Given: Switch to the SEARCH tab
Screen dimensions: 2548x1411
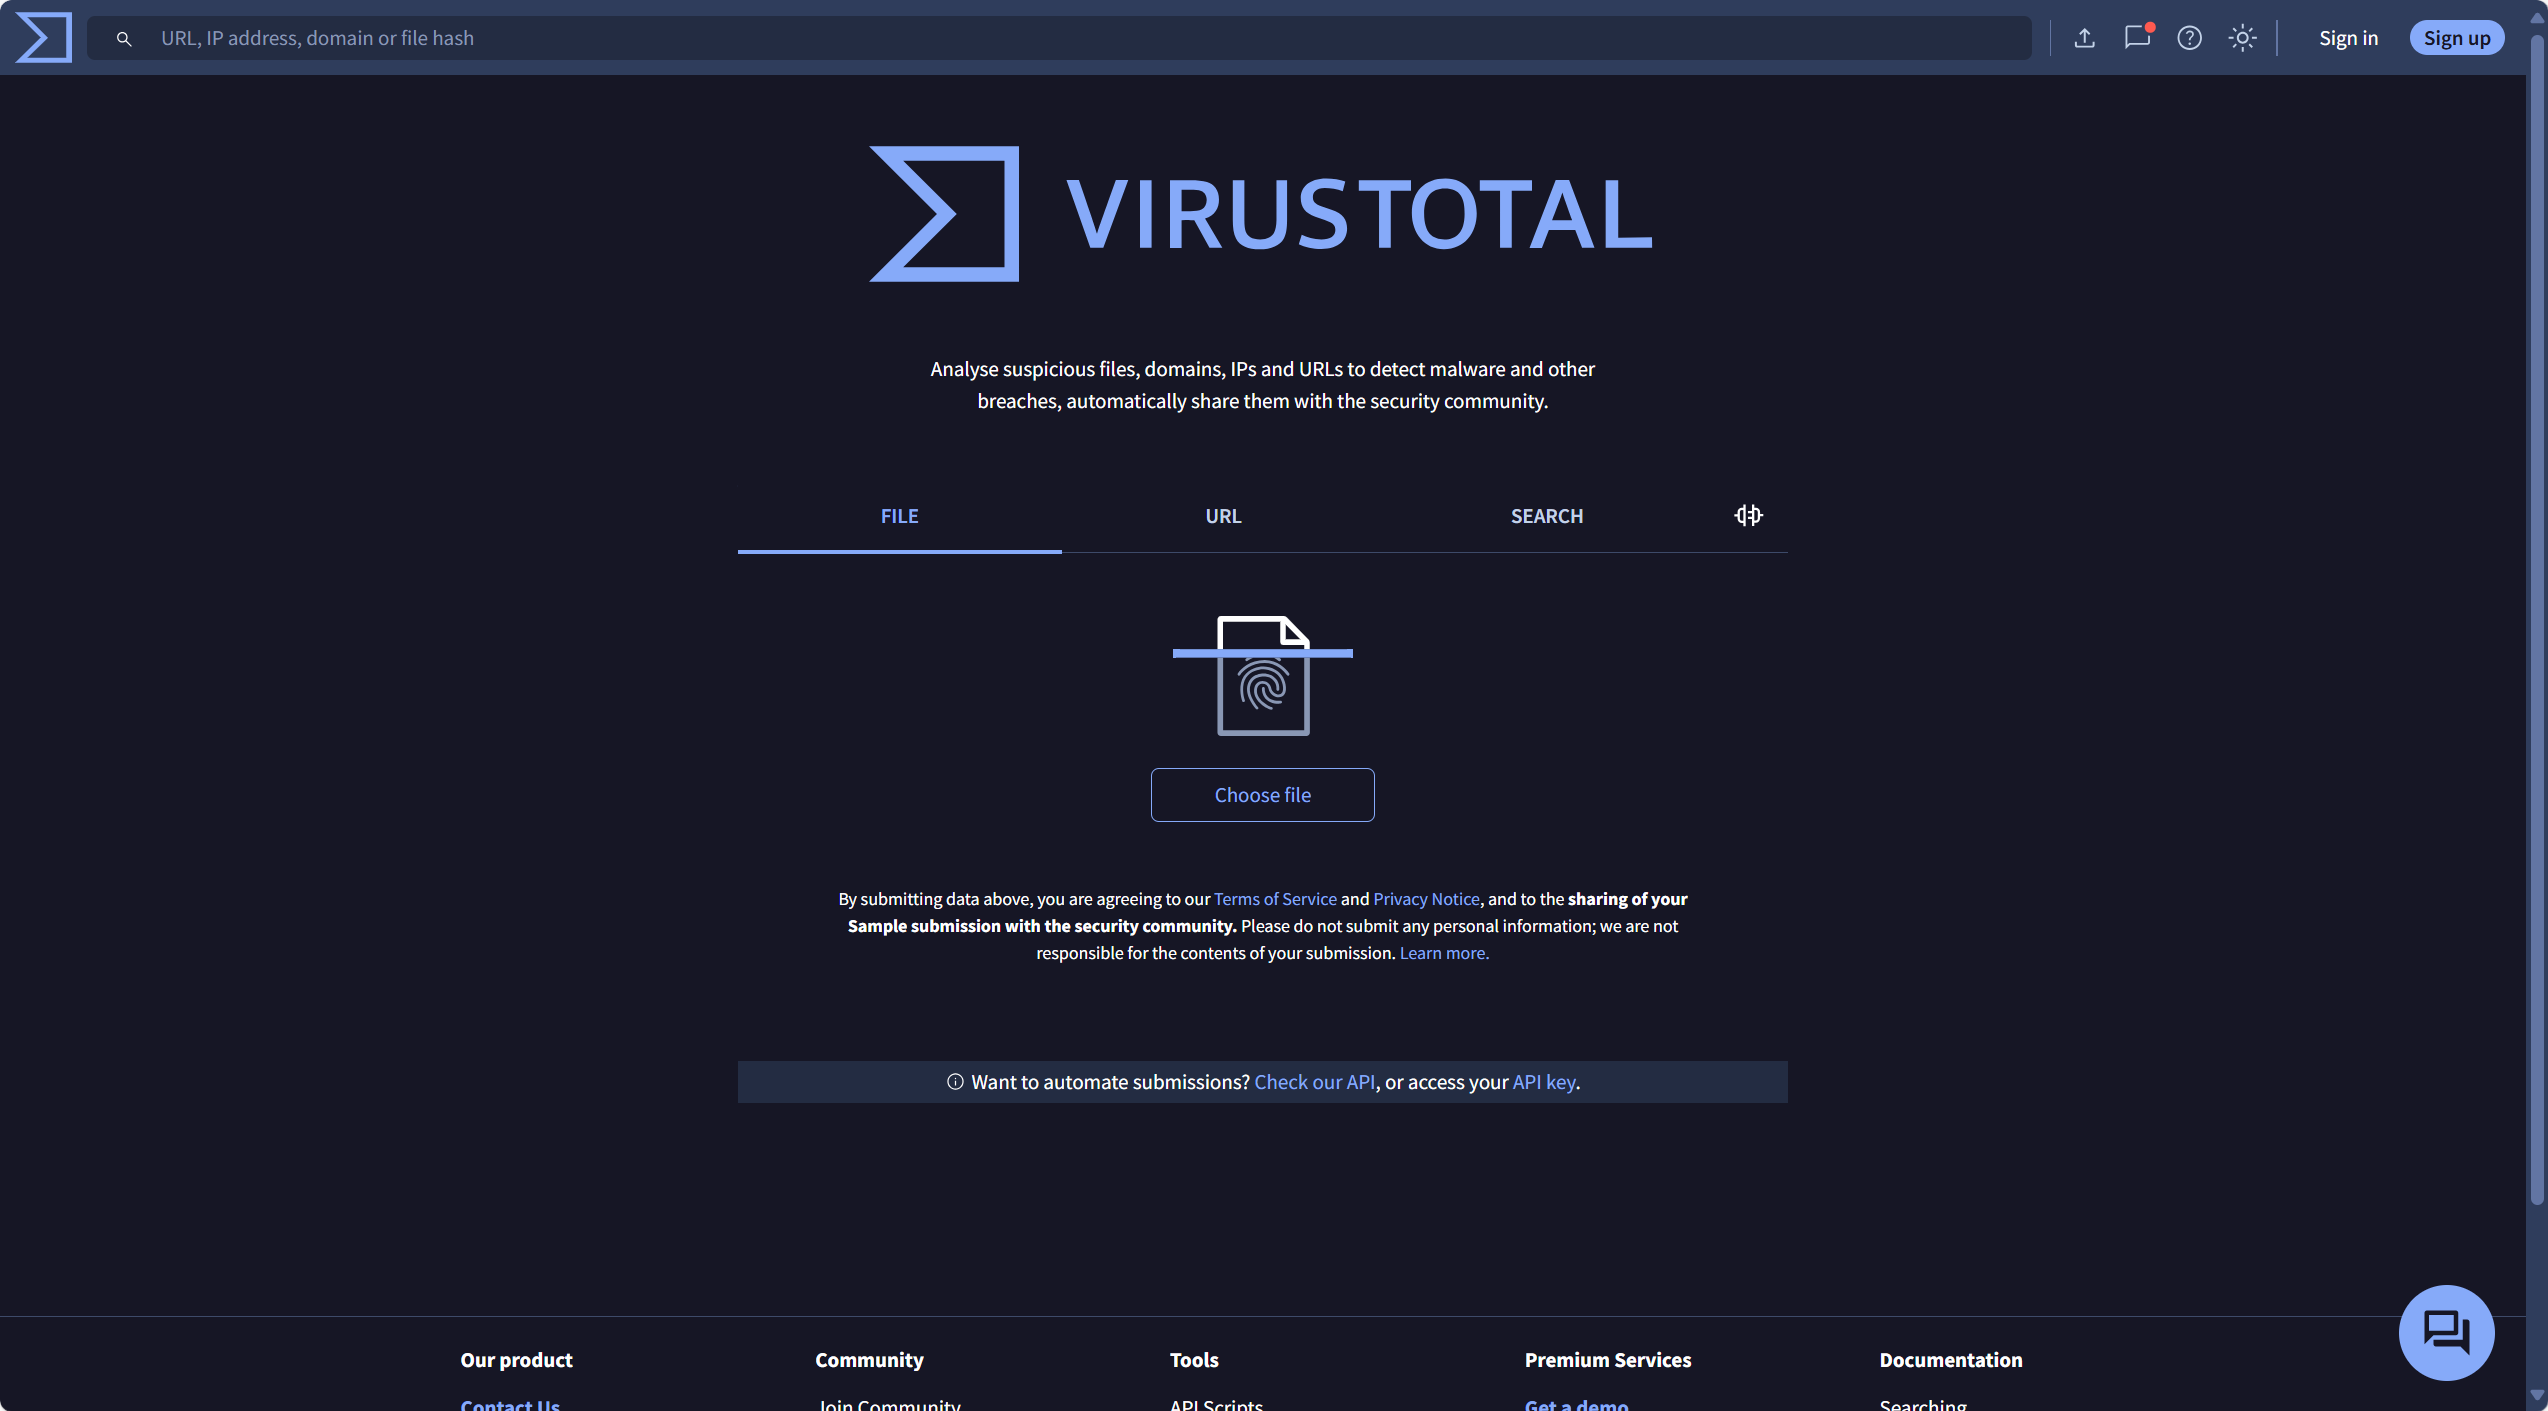Looking at the screenshot, I should click(x=1546, y=516).
